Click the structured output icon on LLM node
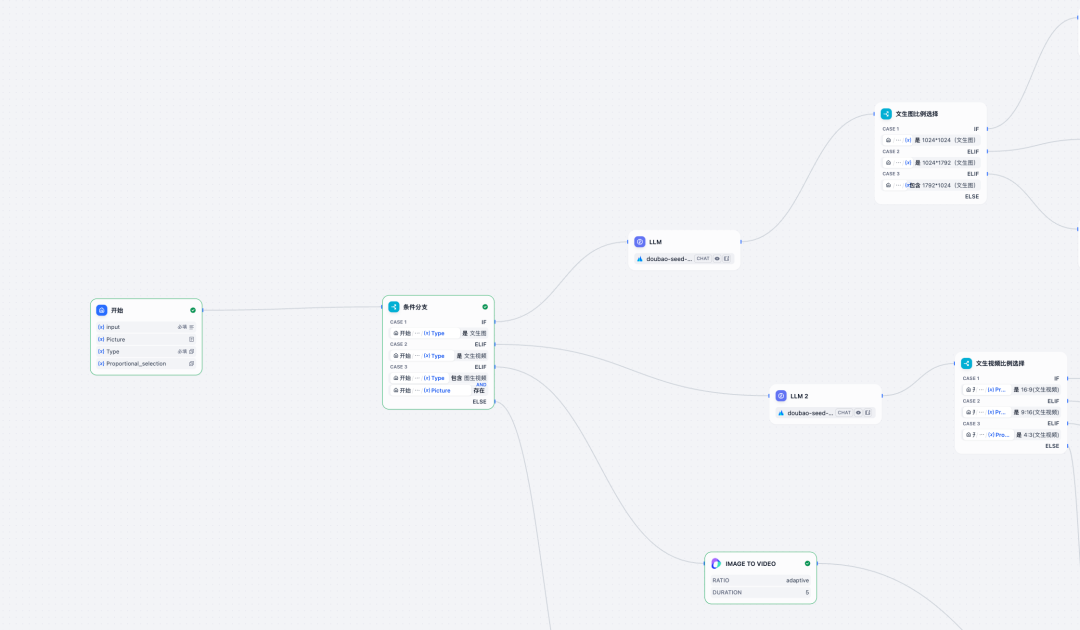Viewport: 1080px width, 630px height. (x=727, y=258)
